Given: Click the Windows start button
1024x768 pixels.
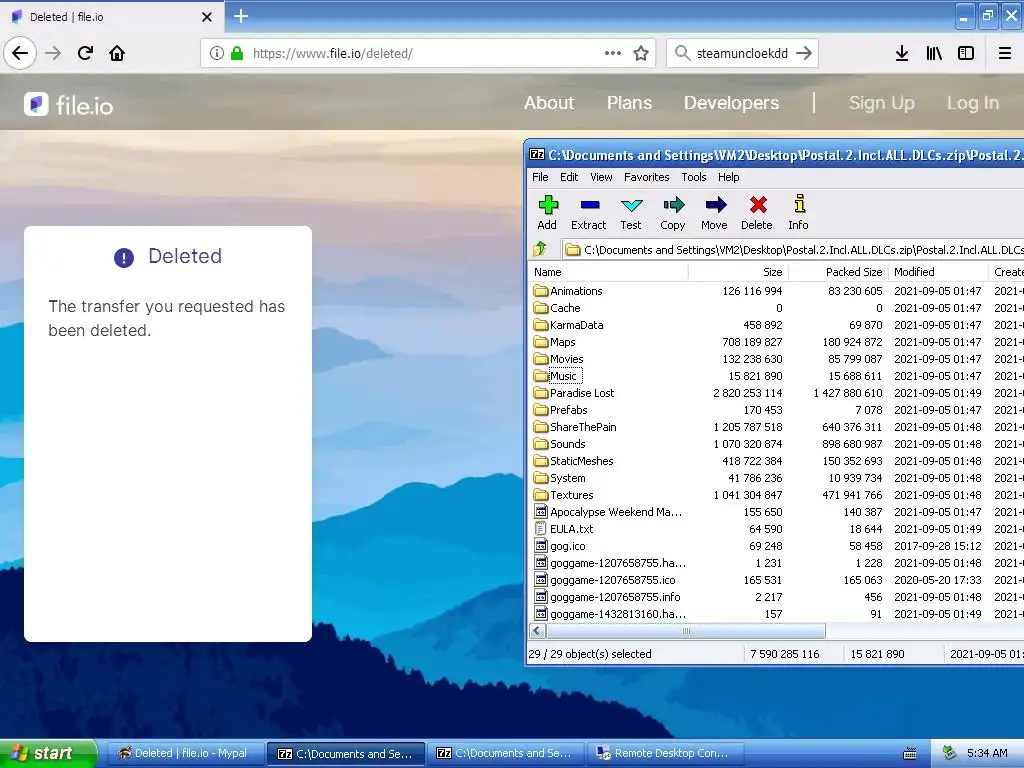Looking at the screenshot, I should tap(48, 753).
